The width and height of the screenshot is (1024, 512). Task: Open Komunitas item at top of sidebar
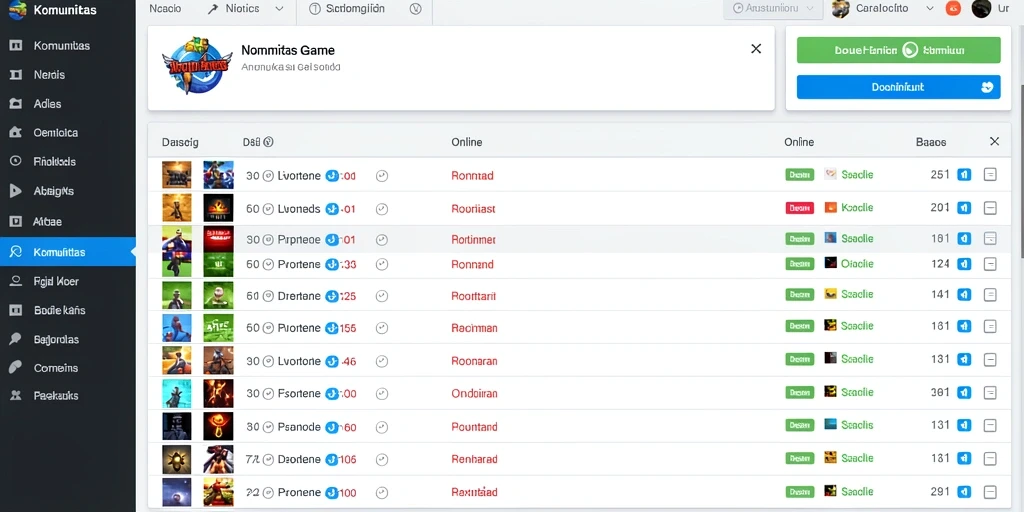(x=61, y=46)
